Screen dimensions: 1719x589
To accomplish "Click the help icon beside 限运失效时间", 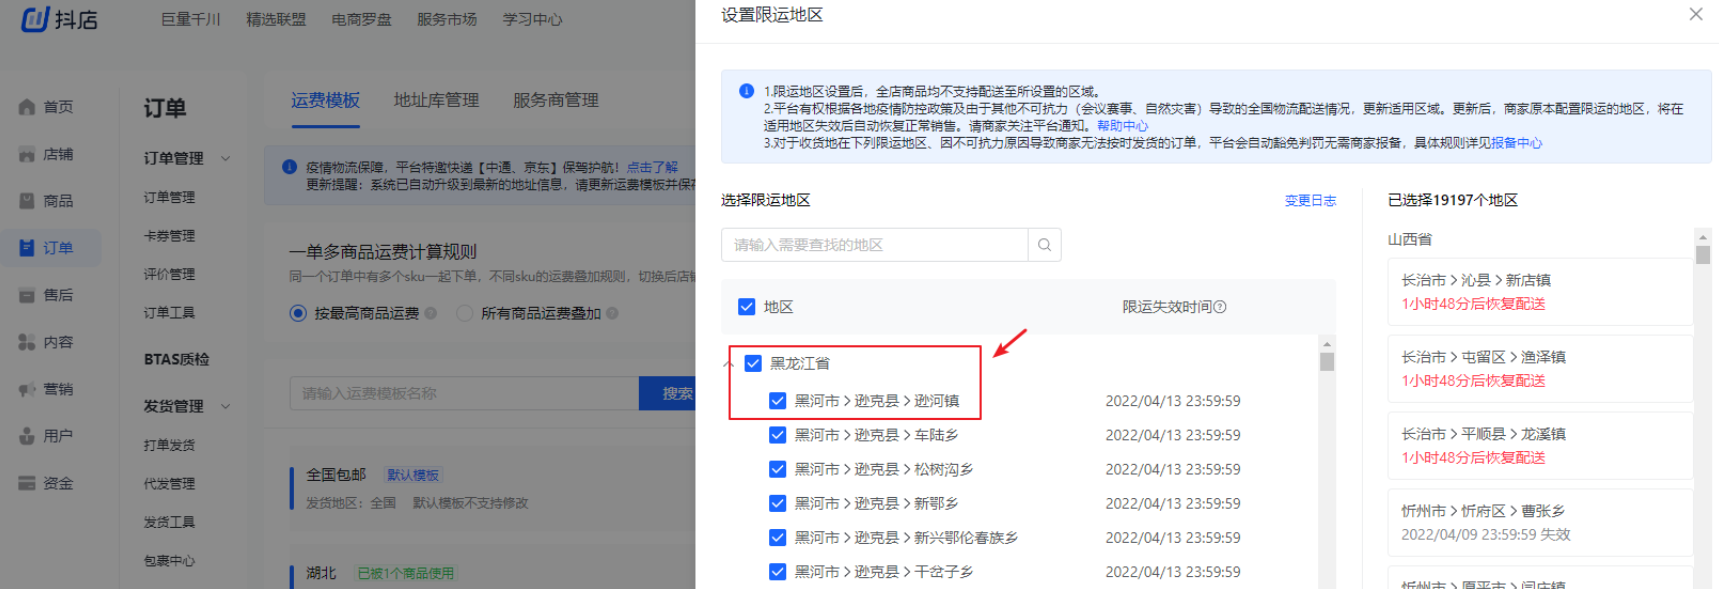I will (1220, 307).
